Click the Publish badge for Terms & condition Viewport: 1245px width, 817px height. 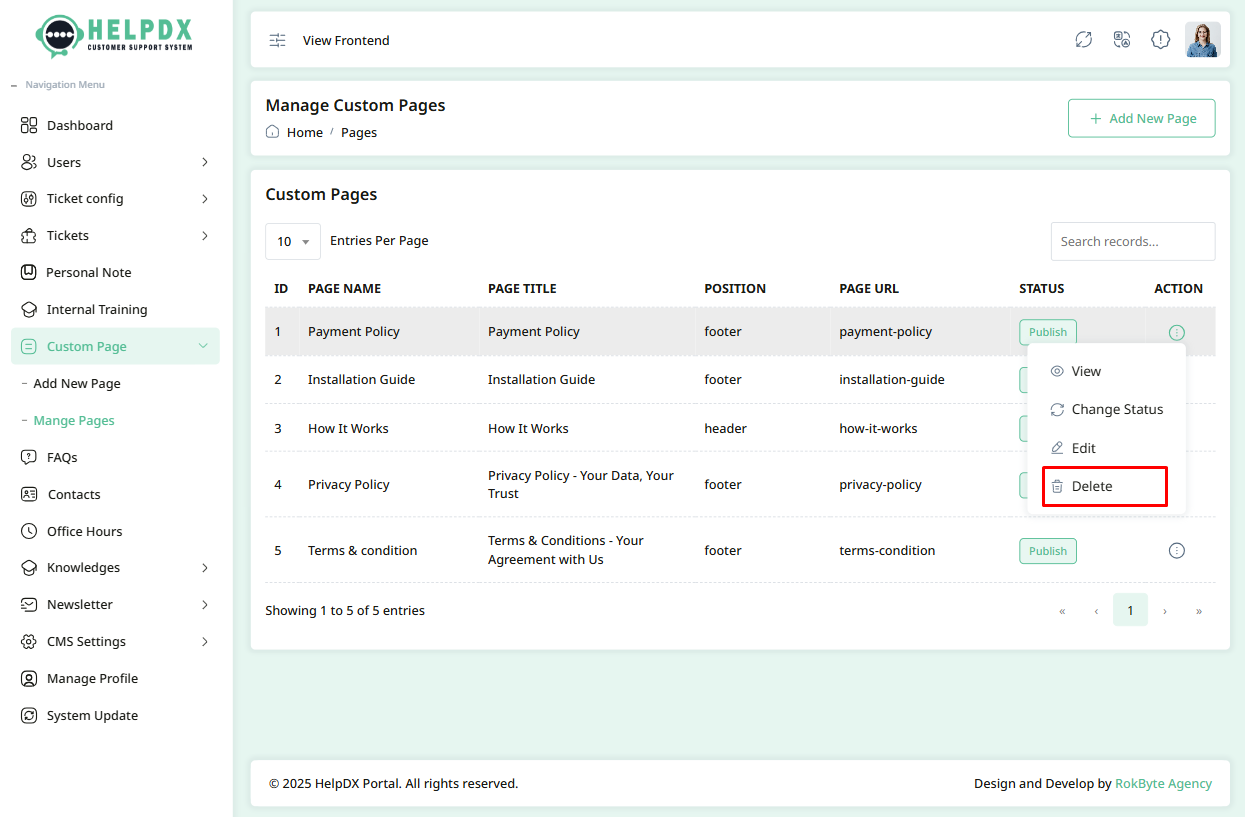coord(1048,551)
